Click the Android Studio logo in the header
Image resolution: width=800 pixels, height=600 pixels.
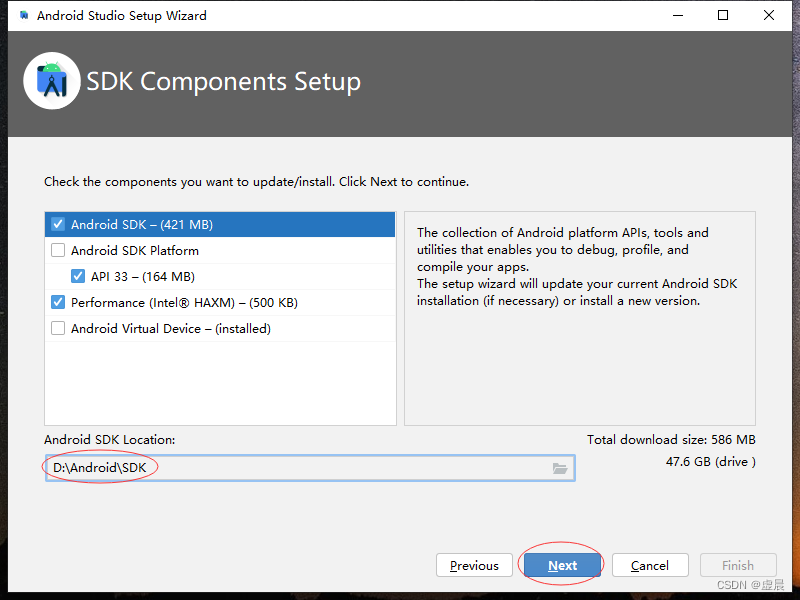click(x=51, y=81)
